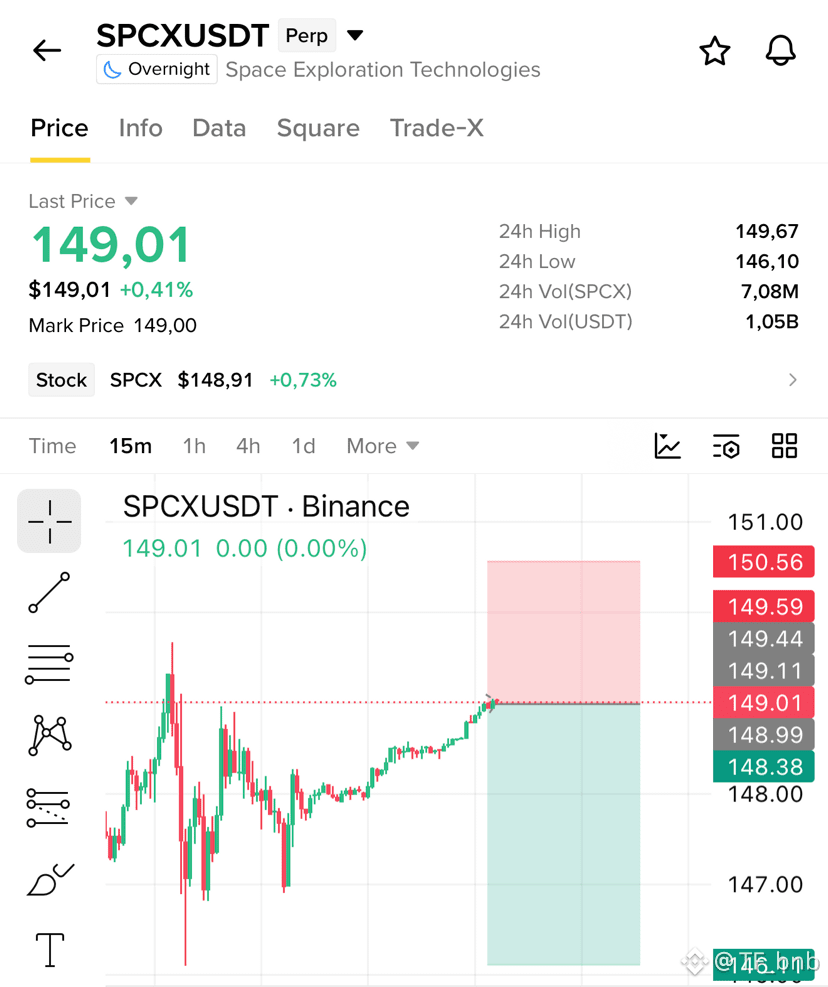Select the brush drawing tool
This screenshot has height=987, width=828.
(x=50, y=879)
